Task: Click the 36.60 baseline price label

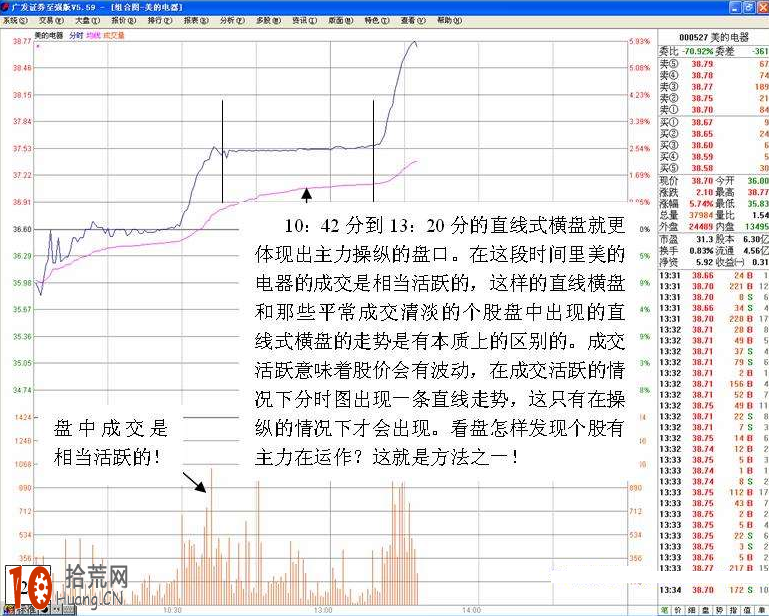Action: pyautogui.click(x=22, y=229)
